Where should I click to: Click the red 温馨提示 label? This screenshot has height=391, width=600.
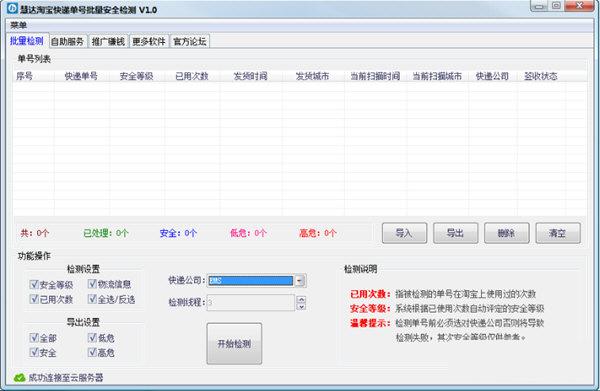tap(370, 323)
